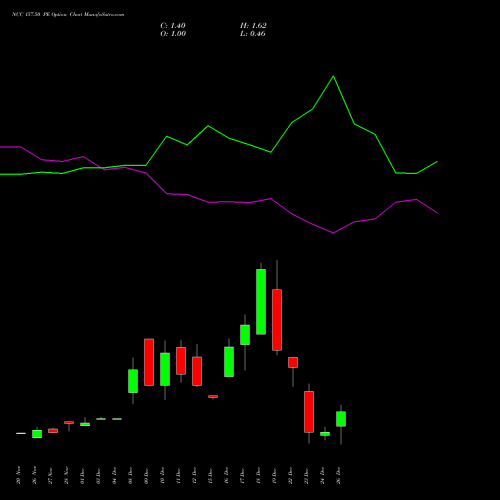Select the green candle for 08 Dec
Image resolution: width=500 pixels, height=500 pixels.
click(133, 381)
